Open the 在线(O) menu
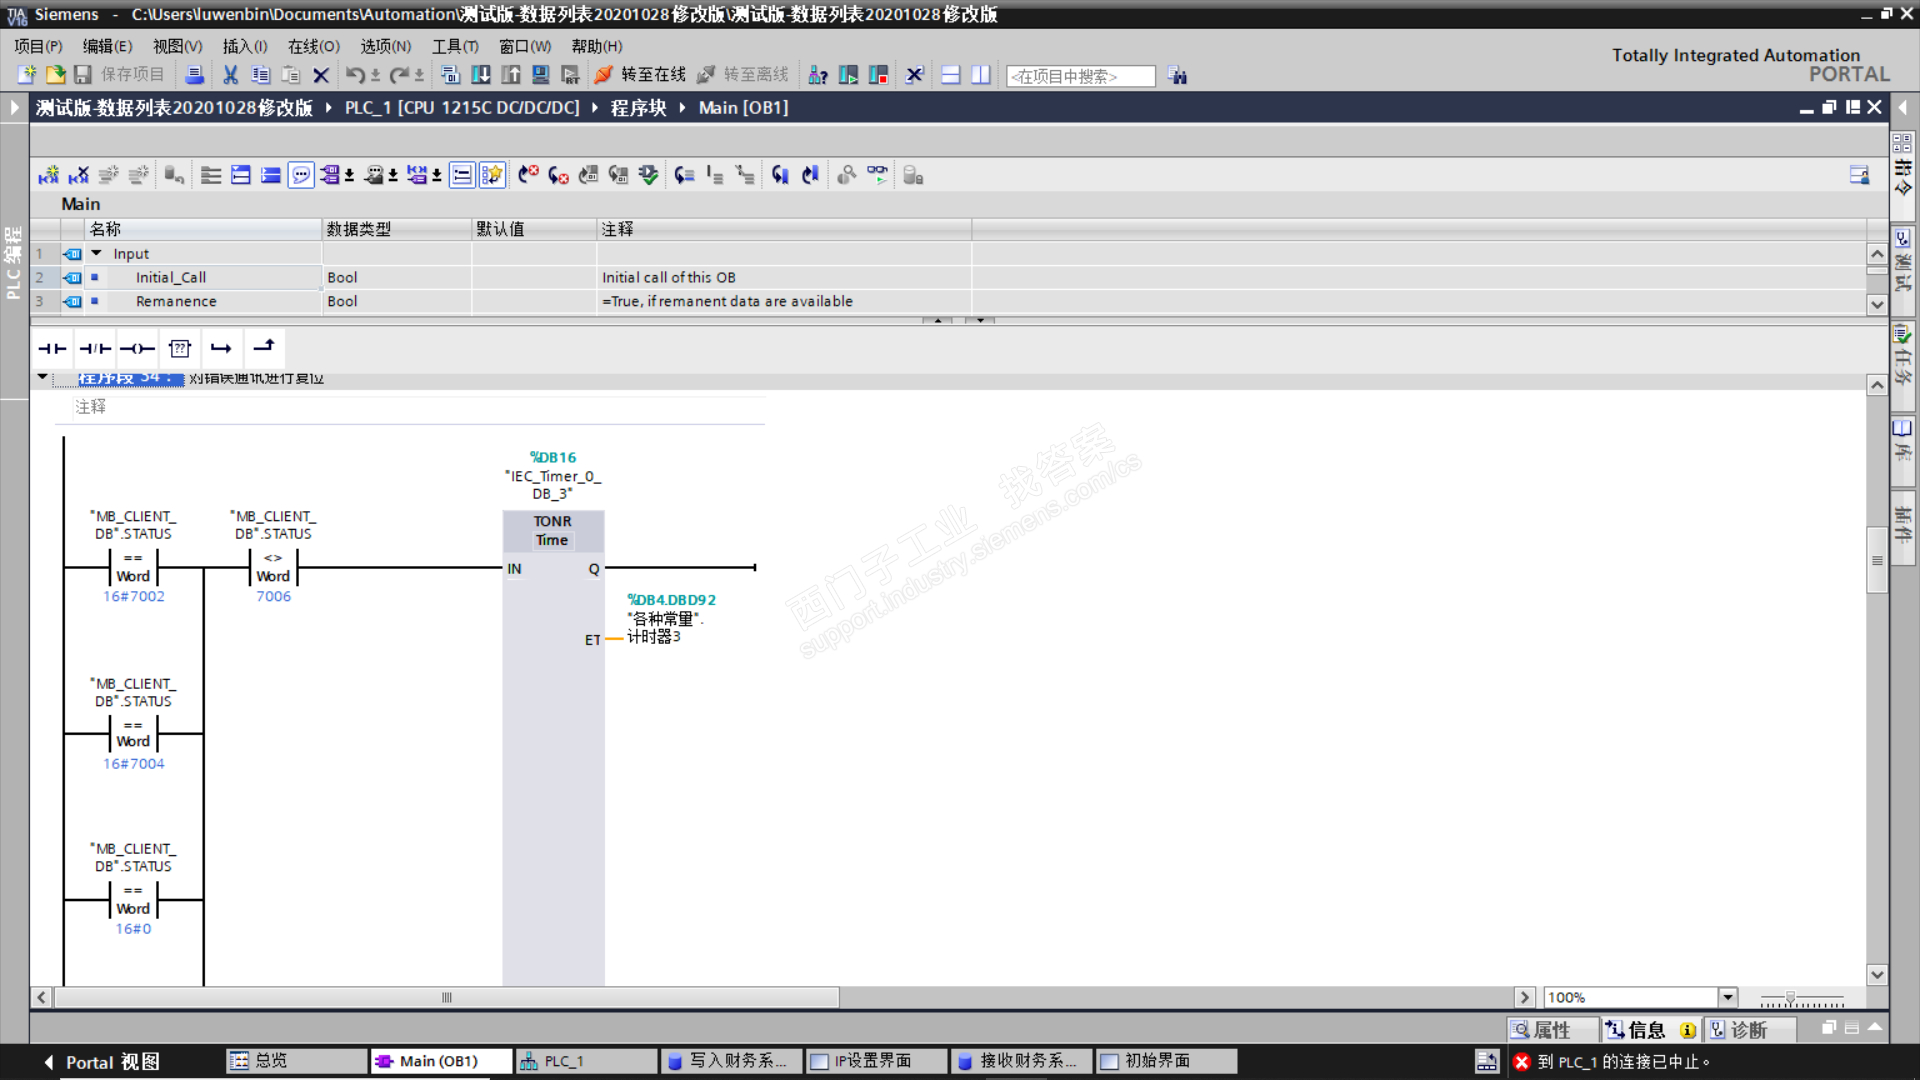The height and width of the screenshot is (1080, 1920). coord(313,46)
